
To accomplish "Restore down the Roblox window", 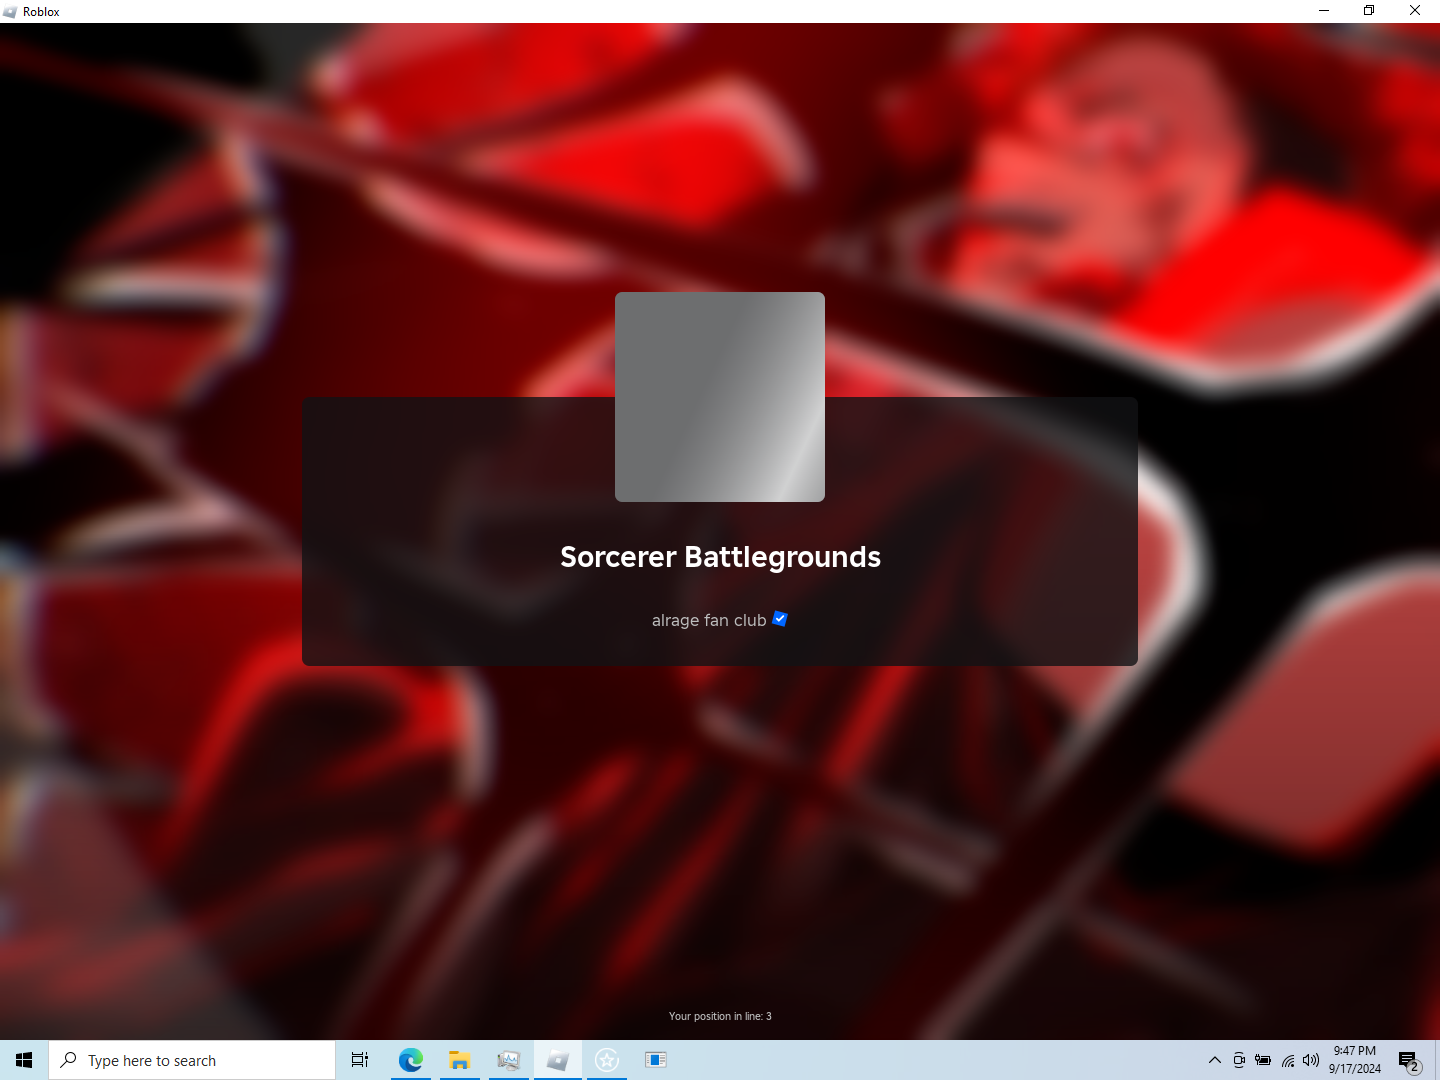I will (x=1369, y=11).
